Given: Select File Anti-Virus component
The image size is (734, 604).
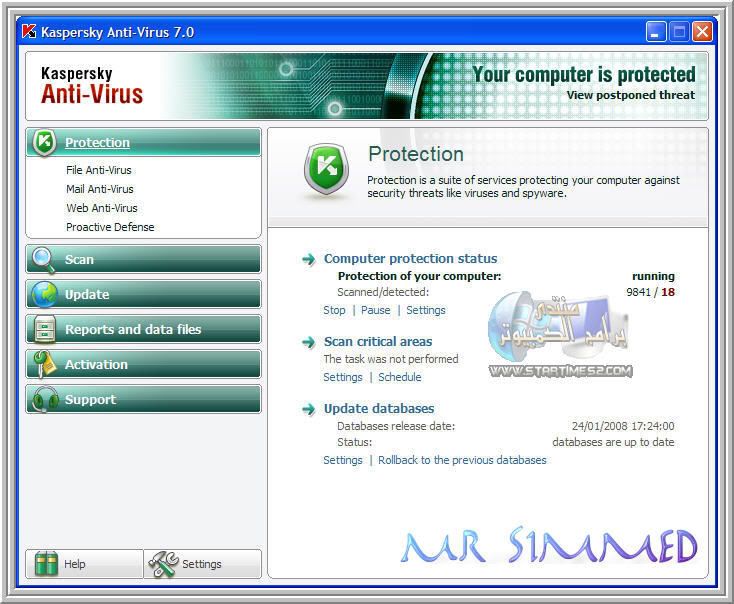Looking at the screenshot, I should click(99, 170).
